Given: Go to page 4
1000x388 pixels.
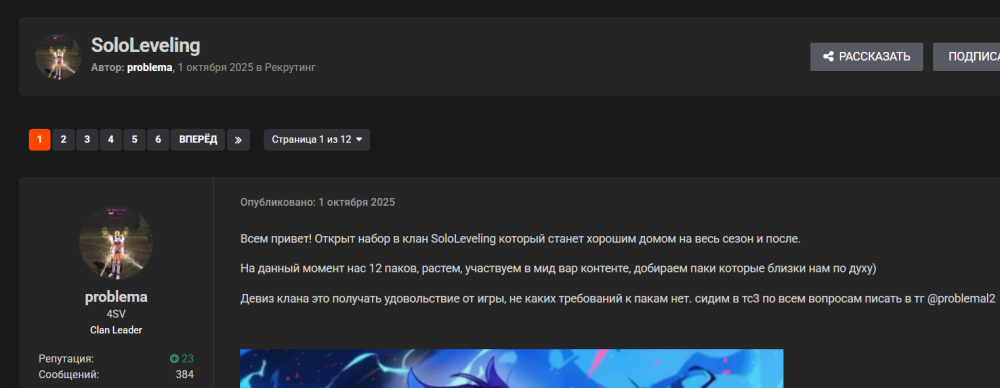Looking at the screenshot, I should coord(110,140).
